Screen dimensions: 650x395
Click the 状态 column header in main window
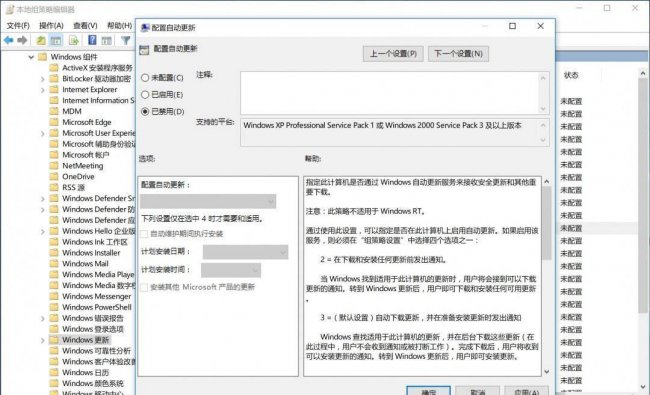tap(571, 75)
